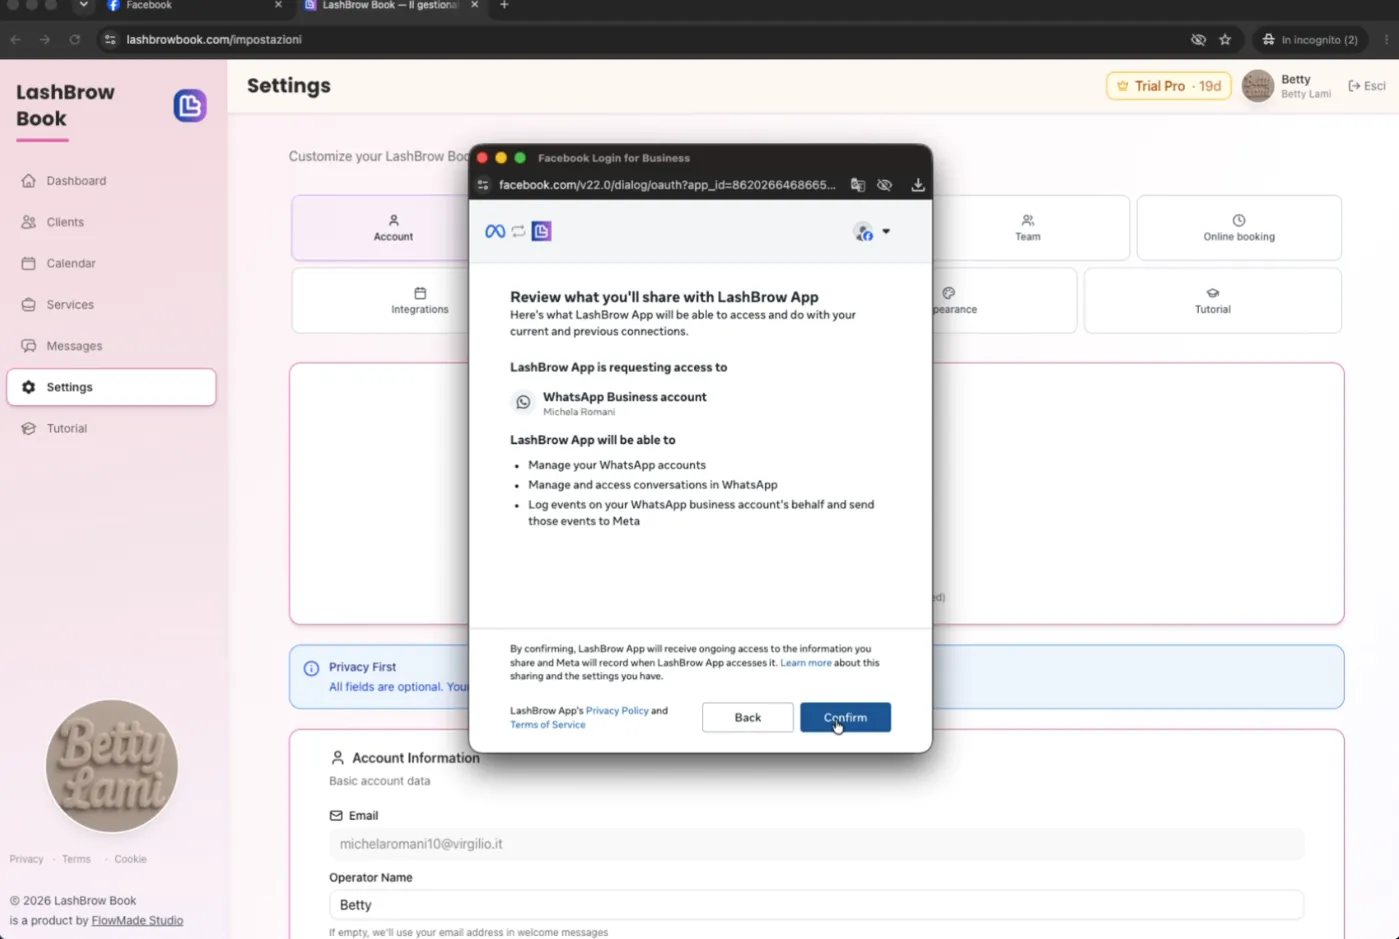
Task: Open Services in the sidebar
Action: point(110,304)
